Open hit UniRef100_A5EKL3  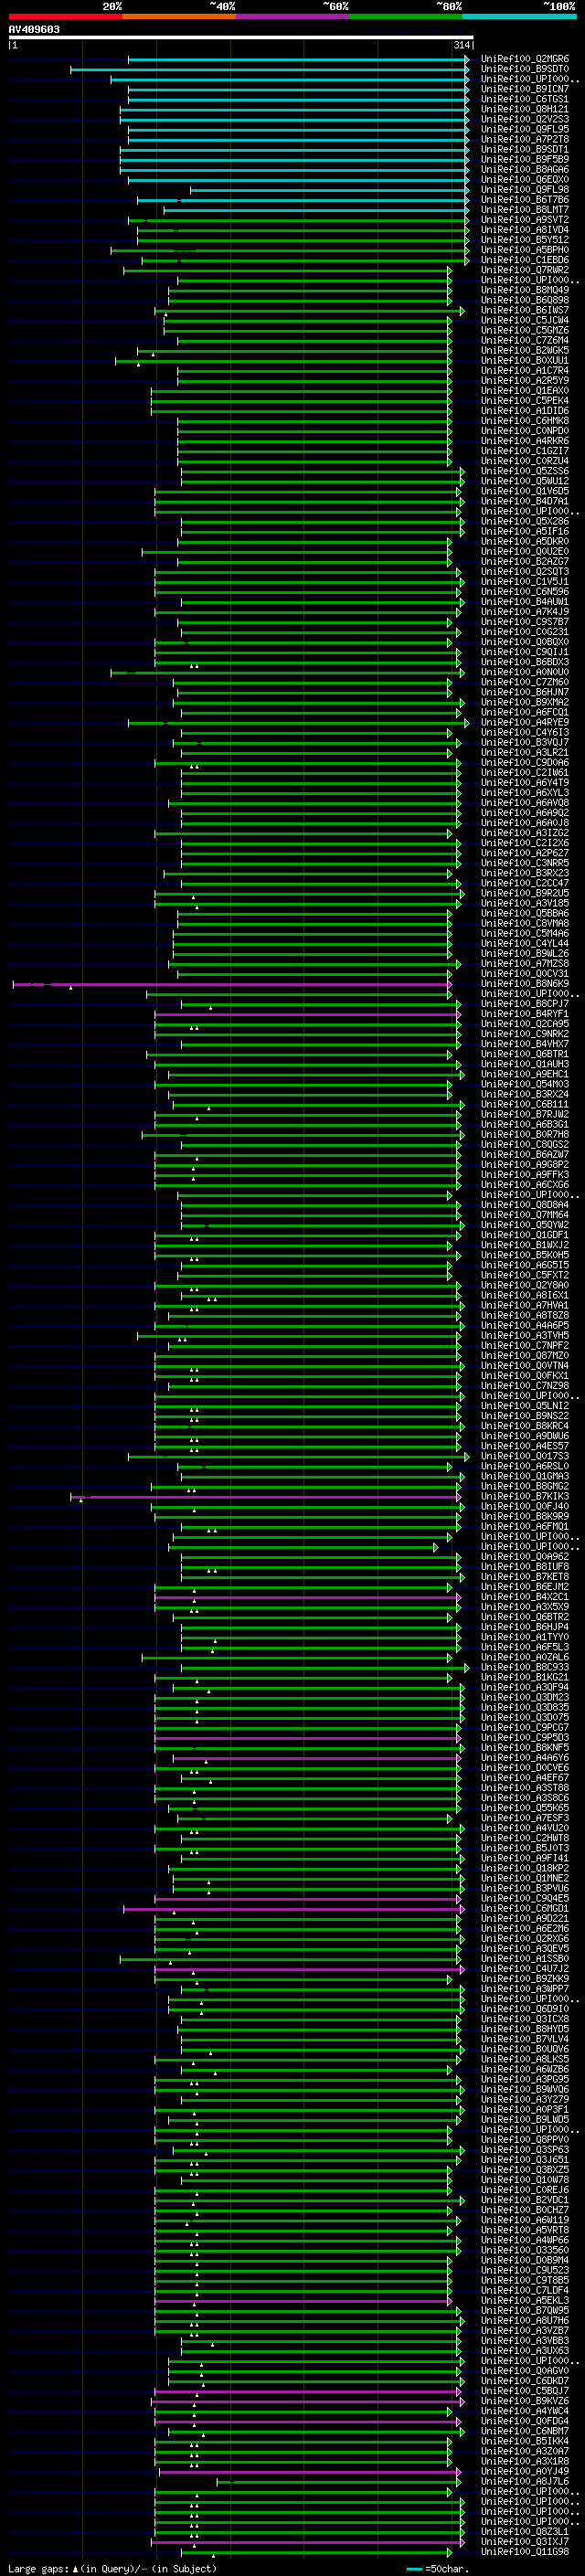(525, 2300)
